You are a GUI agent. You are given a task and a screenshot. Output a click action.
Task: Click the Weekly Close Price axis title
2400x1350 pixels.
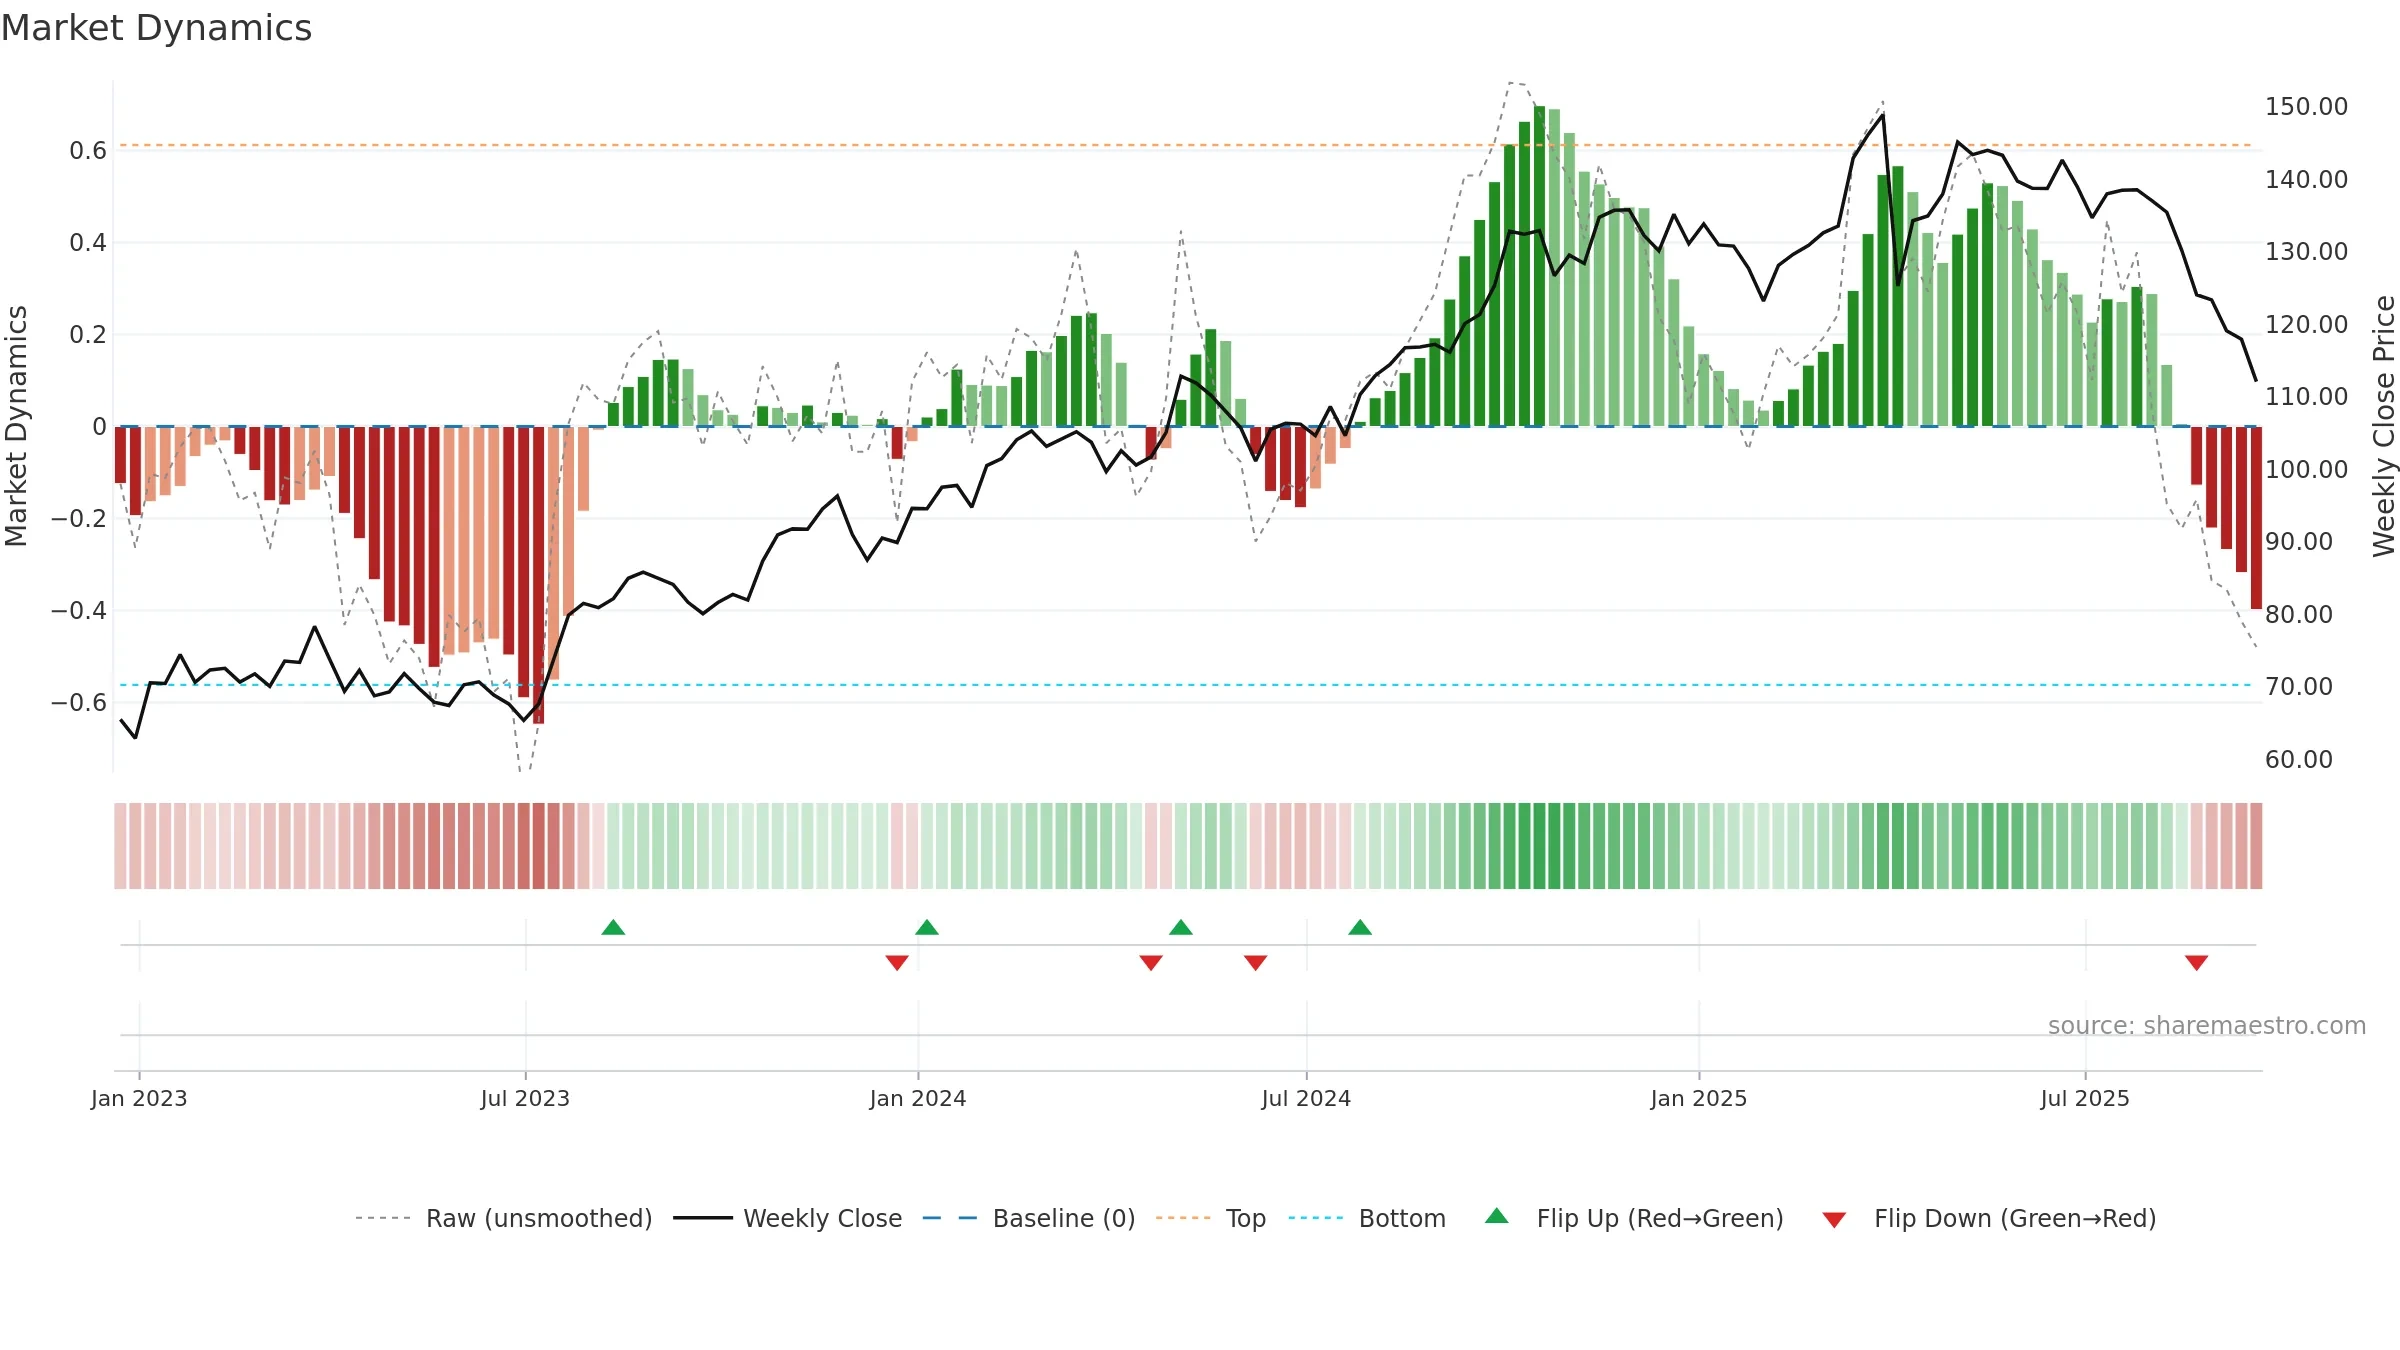(2384, 426)
